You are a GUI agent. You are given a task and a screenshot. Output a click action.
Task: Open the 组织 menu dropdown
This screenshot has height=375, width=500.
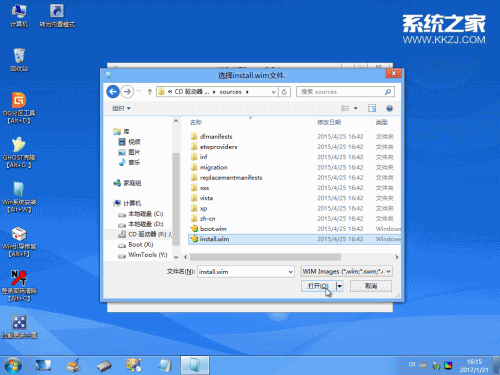coord(121,108)
